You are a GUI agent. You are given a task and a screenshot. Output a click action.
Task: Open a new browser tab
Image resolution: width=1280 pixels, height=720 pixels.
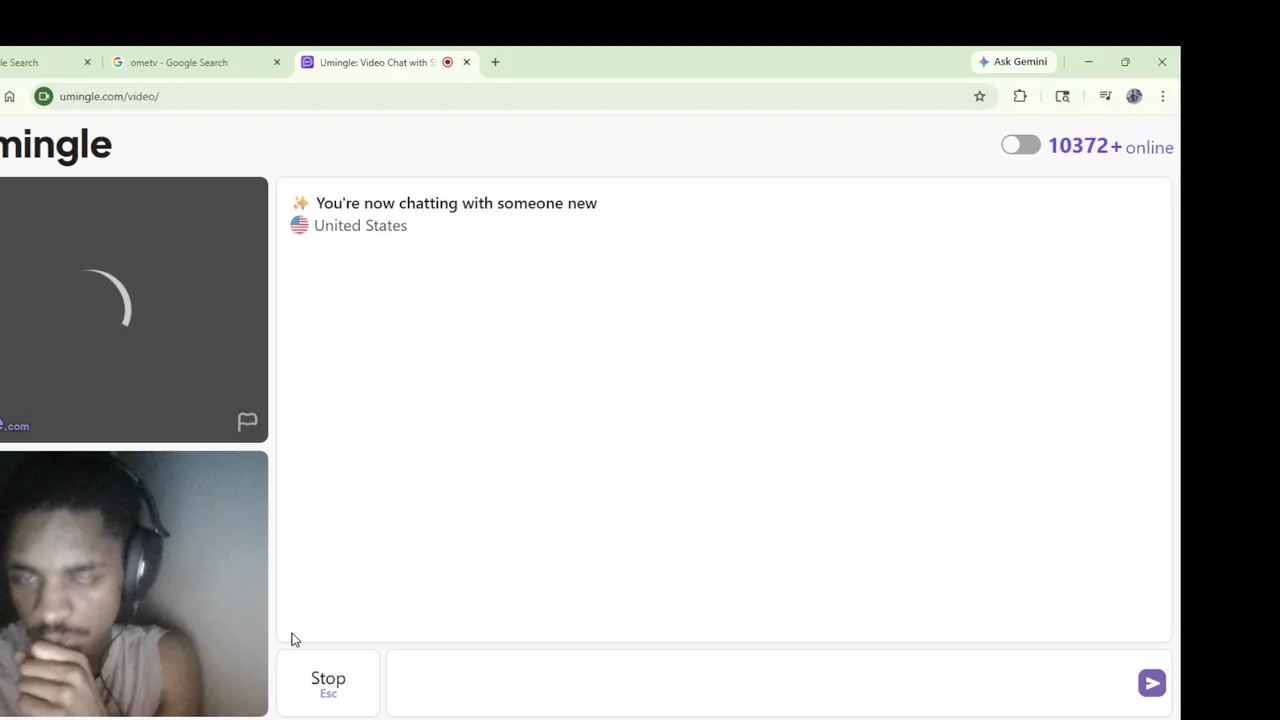(x=495, y=62)
